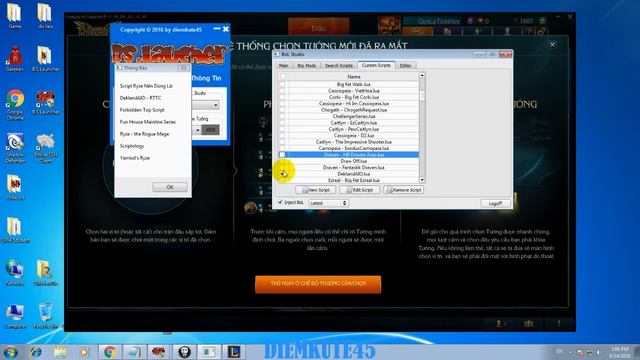
Task: Select the Chogath - ChogathRequest.lua row
Action: [x=353, y=110]
